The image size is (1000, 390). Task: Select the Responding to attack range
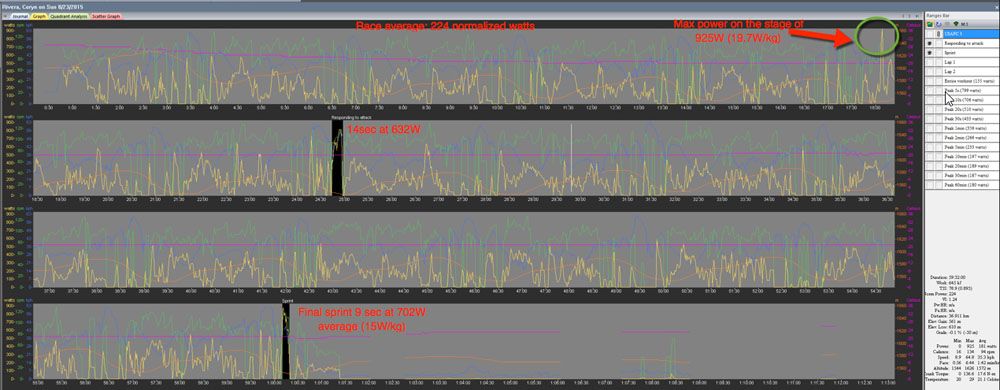point(971,43)
